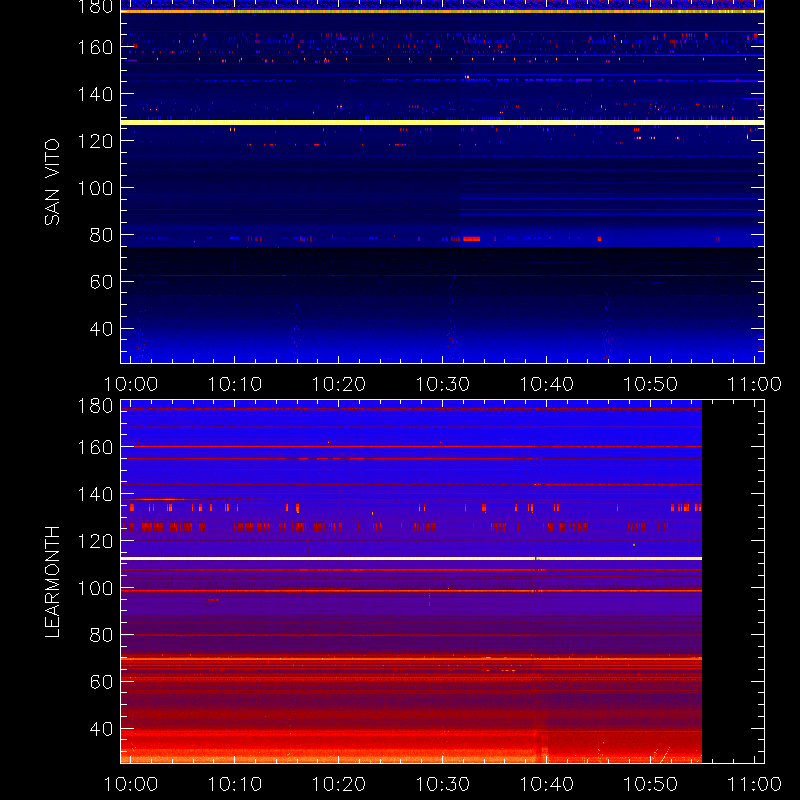This screenshot has height=800, width=800.
Task: Select the 40 tick on San Vito axis
Action: (101, 329)
